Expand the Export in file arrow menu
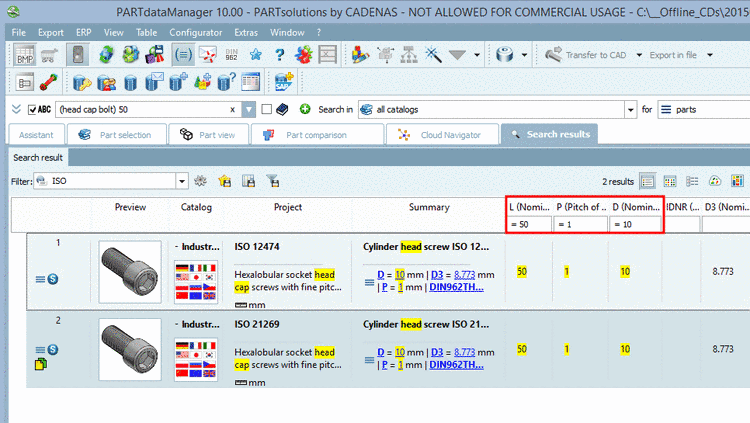The width and height of the screenshot is (750, 423). point(710,55)
